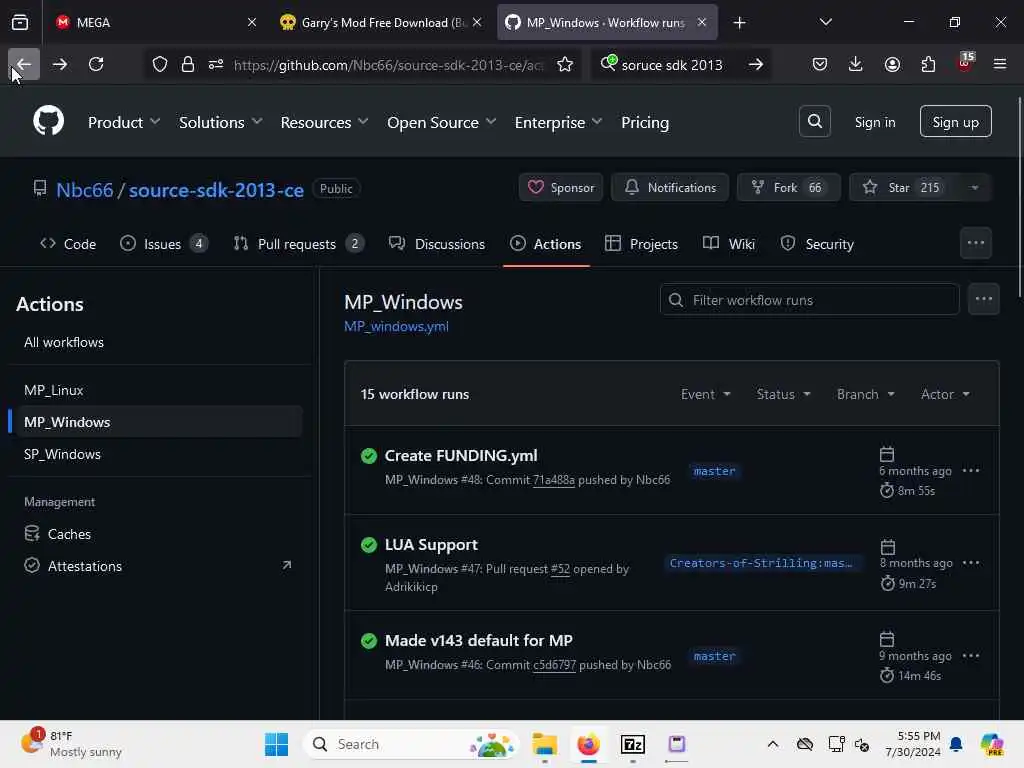1024x768 pixels.
Task: Open options for Made v143 default run
Action: click(x=971, y=656)
